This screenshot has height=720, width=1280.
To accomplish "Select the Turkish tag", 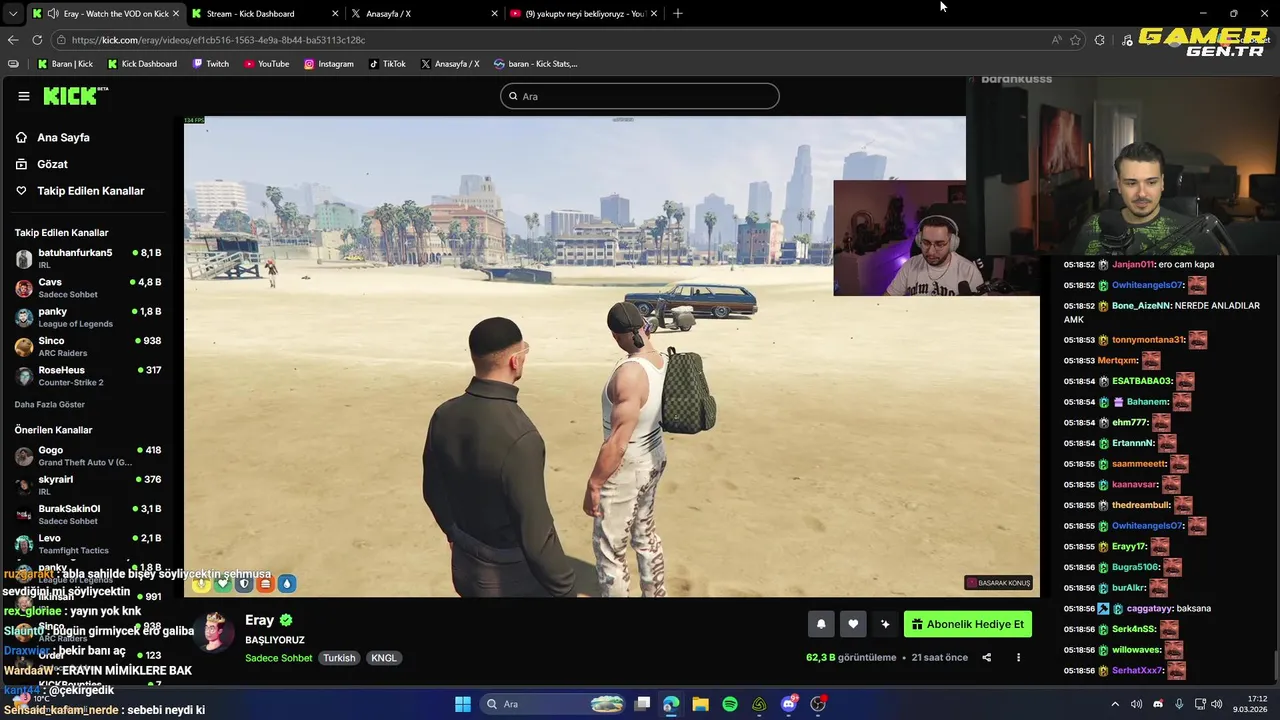I will [339, 658].
